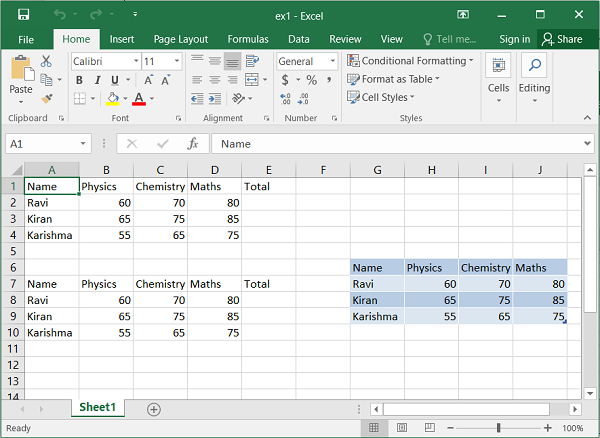Expand the Conditional Formatting menu
This screenshot has height=438, width=600.
pos(411,61)
